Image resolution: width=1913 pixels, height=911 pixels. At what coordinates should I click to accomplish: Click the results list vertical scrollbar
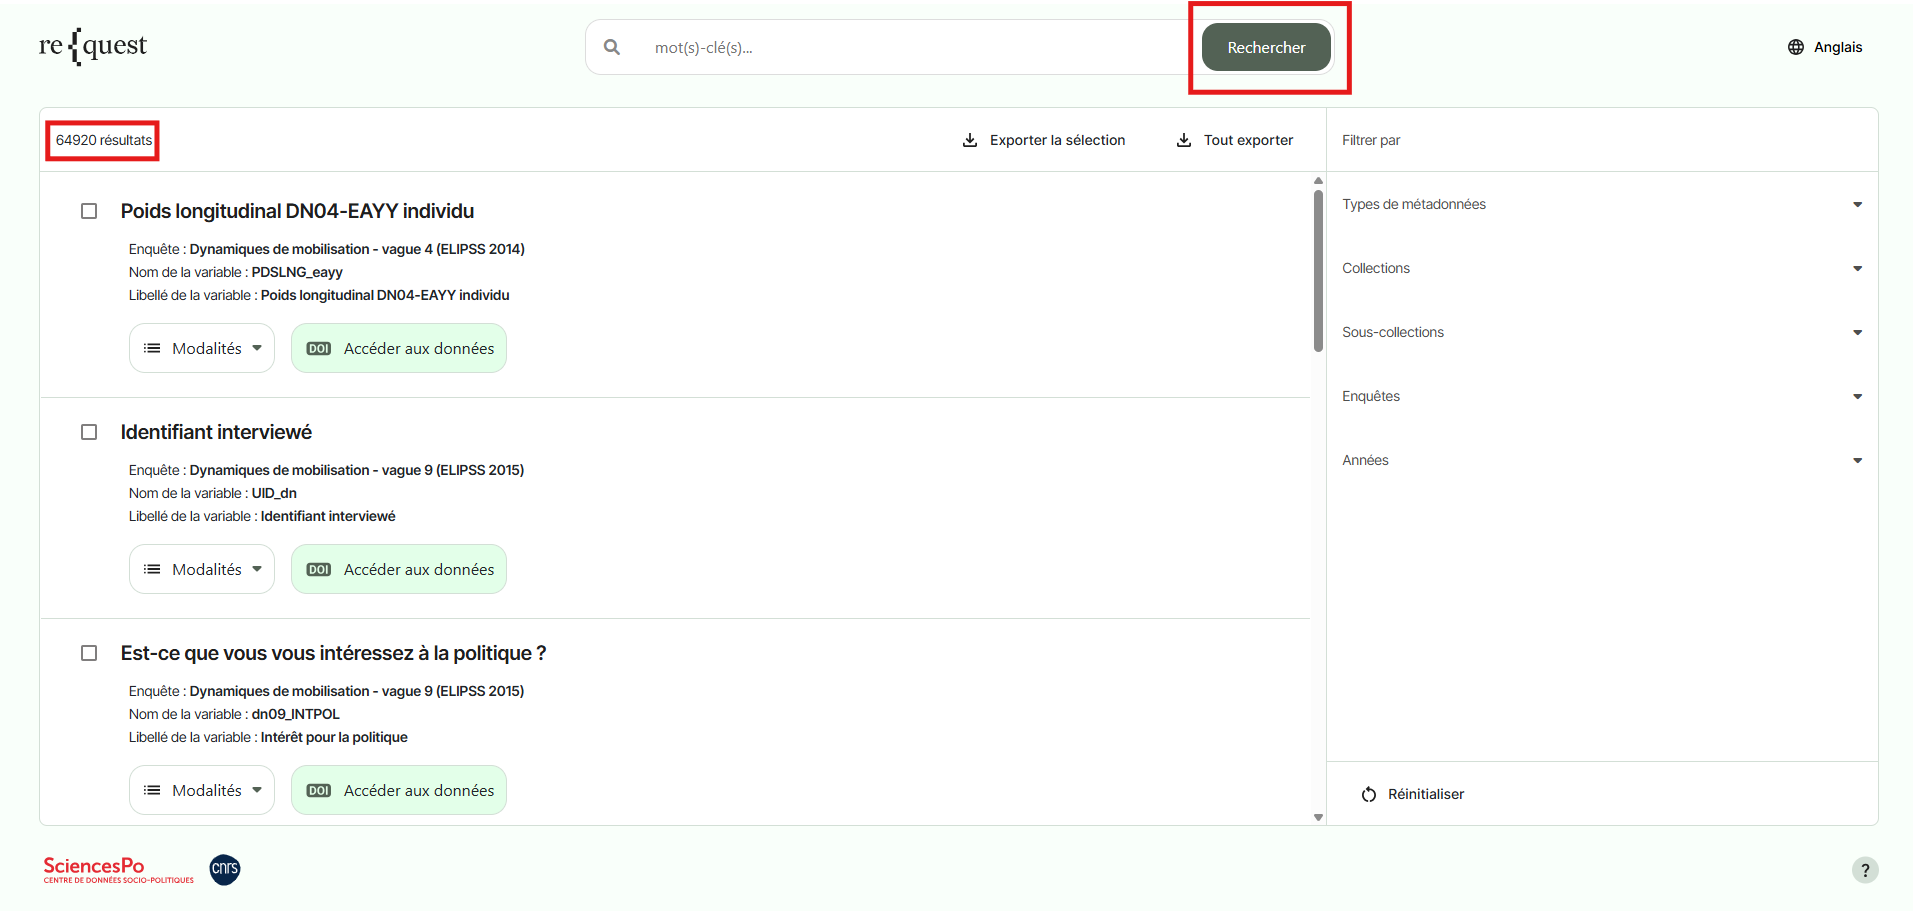tap(1318, 271)
